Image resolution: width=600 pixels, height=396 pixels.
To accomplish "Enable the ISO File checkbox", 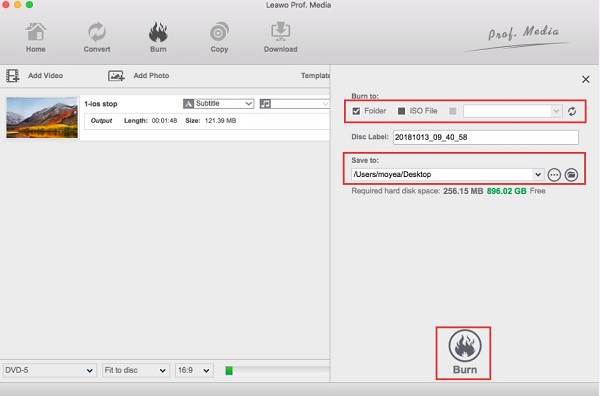I will (x=401, y=111).
